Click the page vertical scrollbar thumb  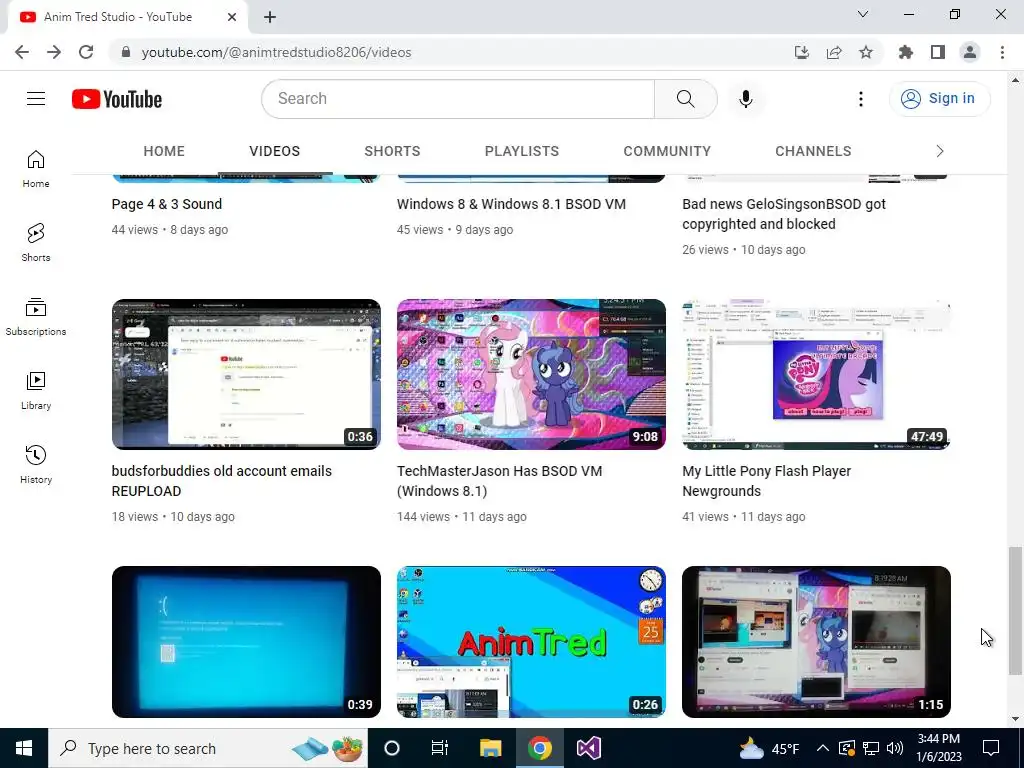coord(1014,611)
